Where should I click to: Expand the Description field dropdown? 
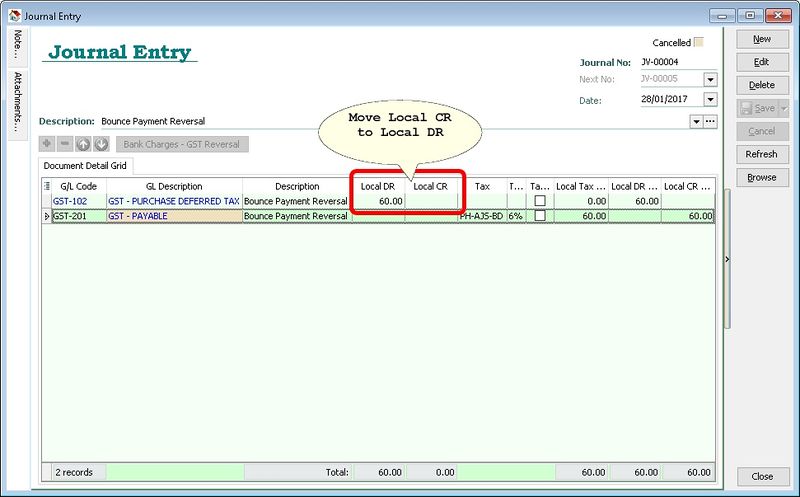coord(696,121)
